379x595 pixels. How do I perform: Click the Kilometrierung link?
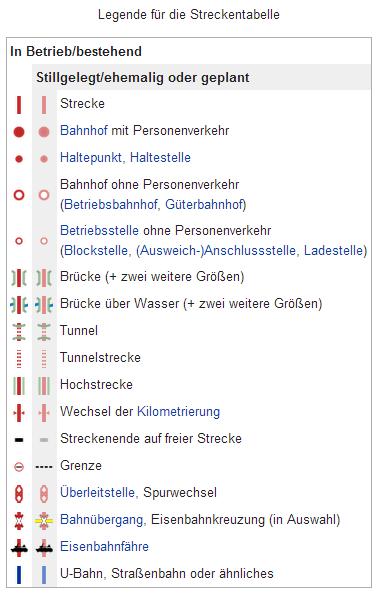[x=178, y=412]
